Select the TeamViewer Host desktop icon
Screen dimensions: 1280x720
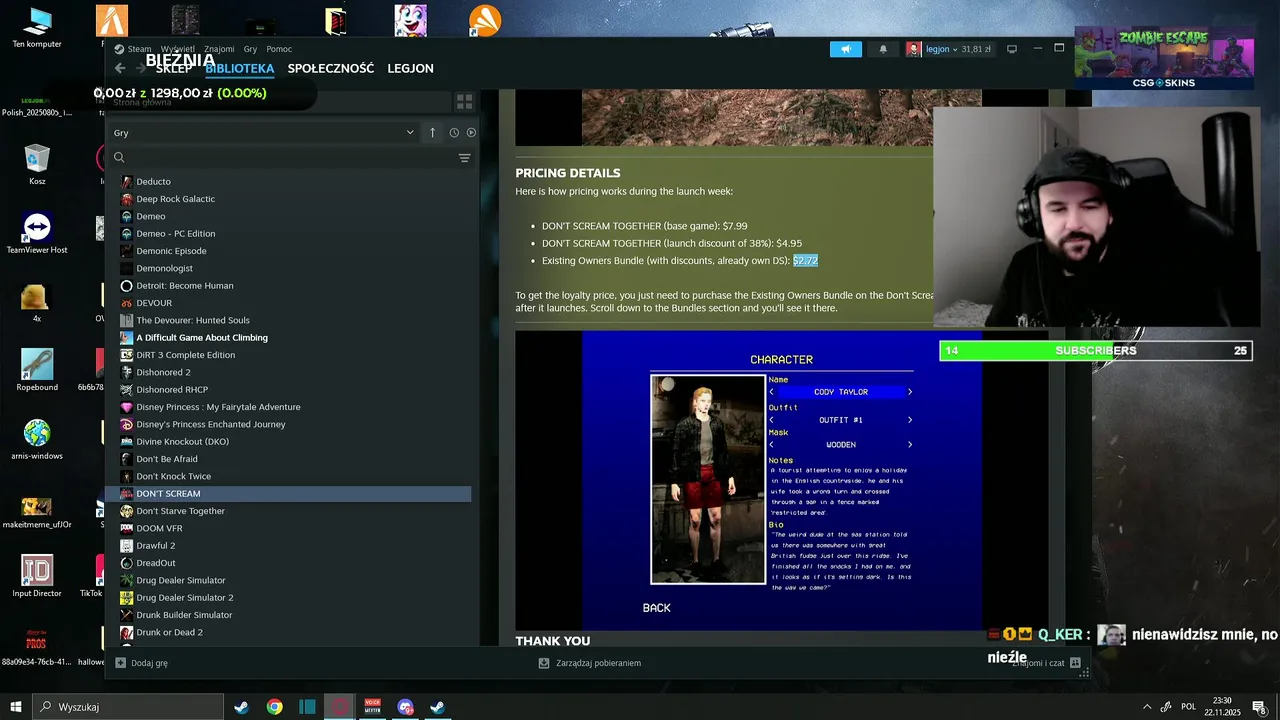coord(37,233)
